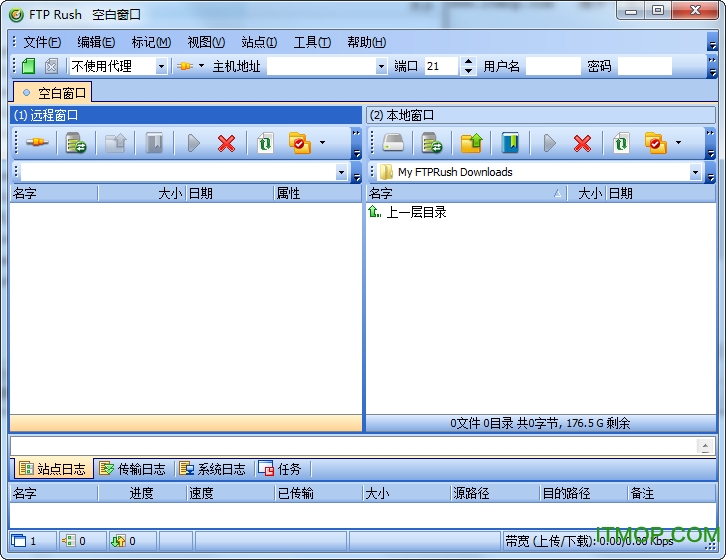Image resolution: width=726 pixels, height=560 pixels.
Task: Click the close connection gray page icon
Action: point(51,66)
